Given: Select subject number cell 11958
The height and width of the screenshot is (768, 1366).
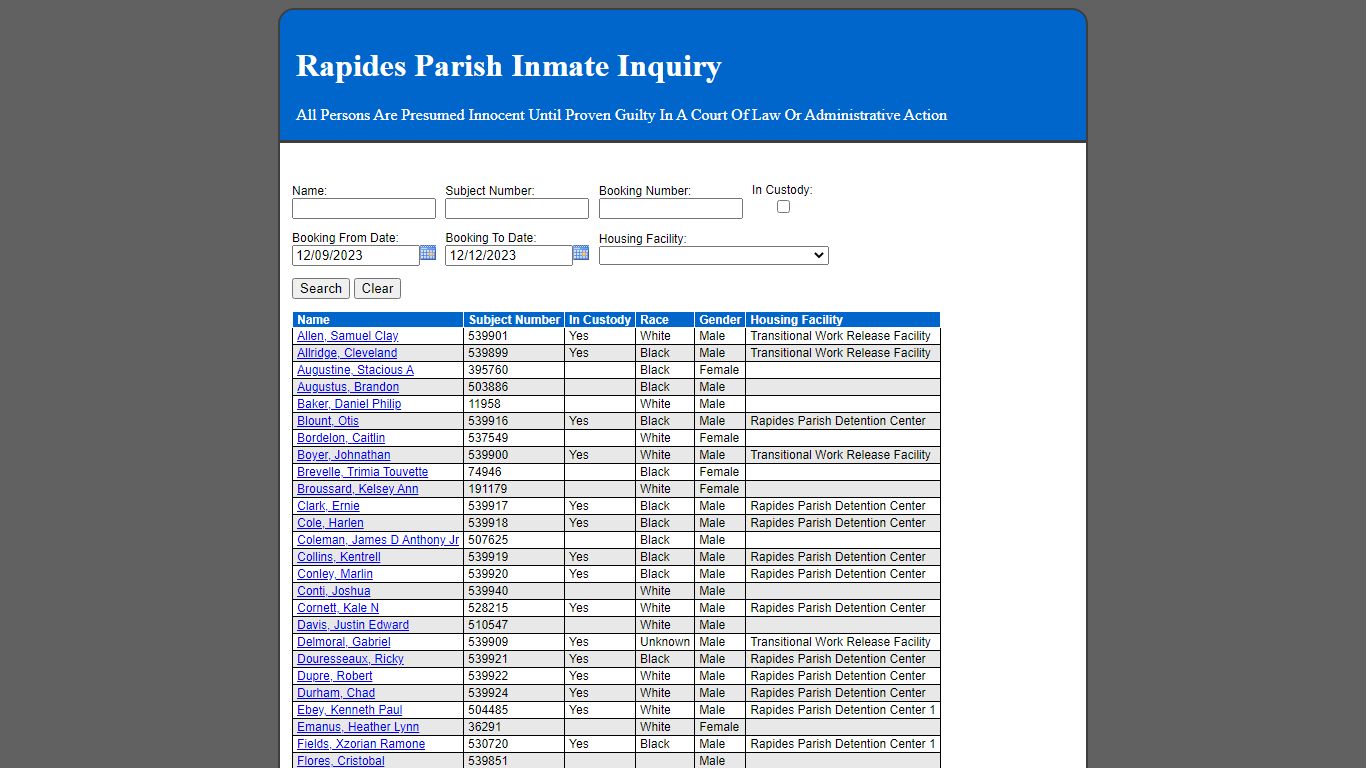Looking at the screenshot, I should click(514, 404).
